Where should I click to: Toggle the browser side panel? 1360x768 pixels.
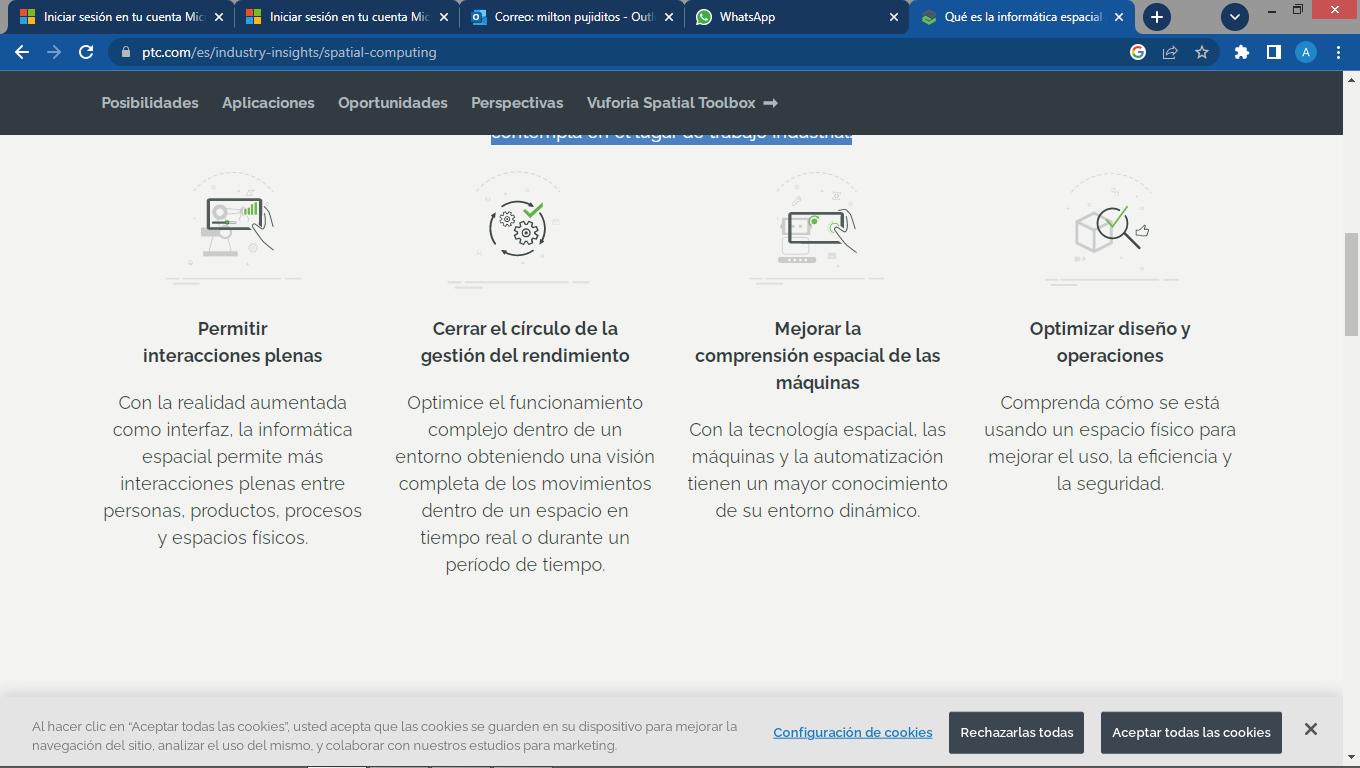coord(1274,52)
